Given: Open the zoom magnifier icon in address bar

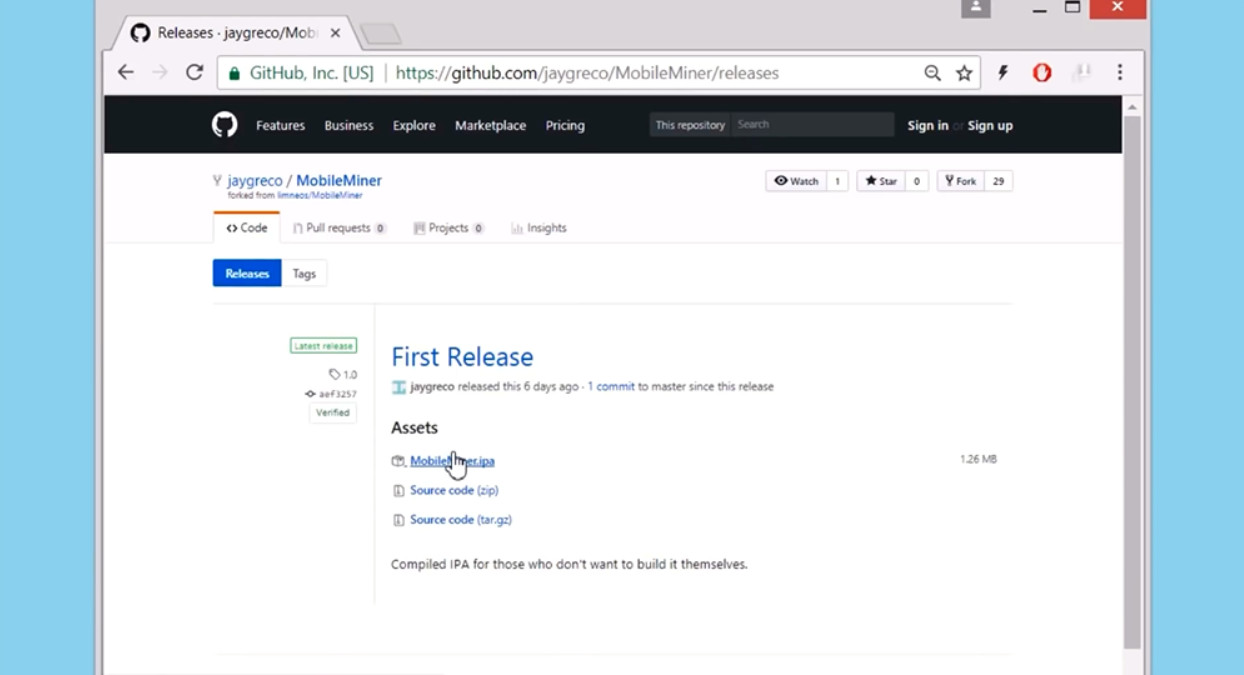Looking at the screenshot, I should click(x=932, y=73).
